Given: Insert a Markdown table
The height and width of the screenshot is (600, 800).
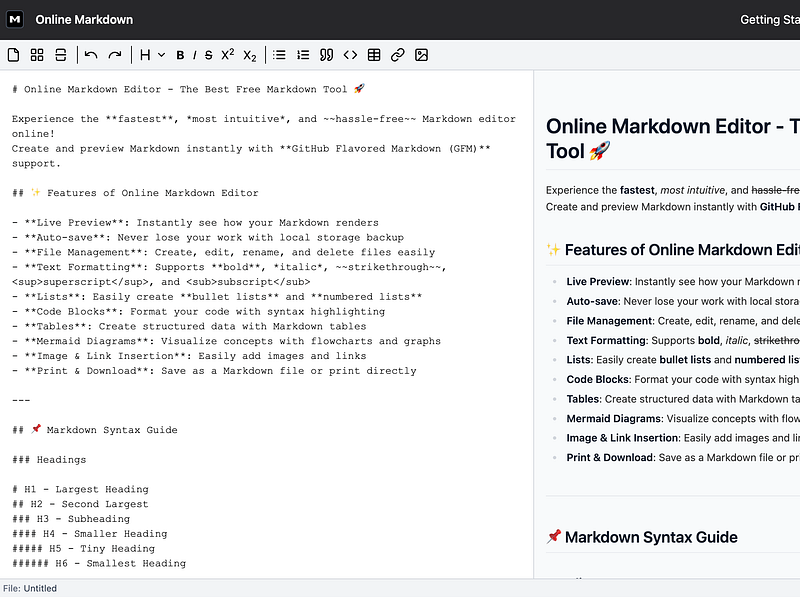Looking at the screenshot, I should [x=374, y=55].
